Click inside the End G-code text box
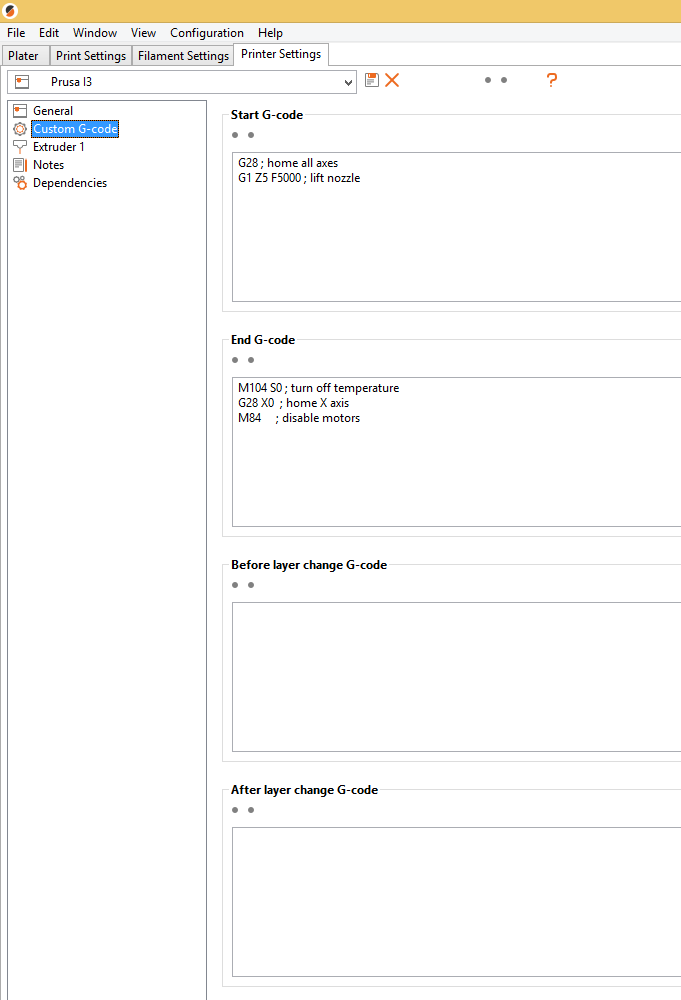 (457, 452)
